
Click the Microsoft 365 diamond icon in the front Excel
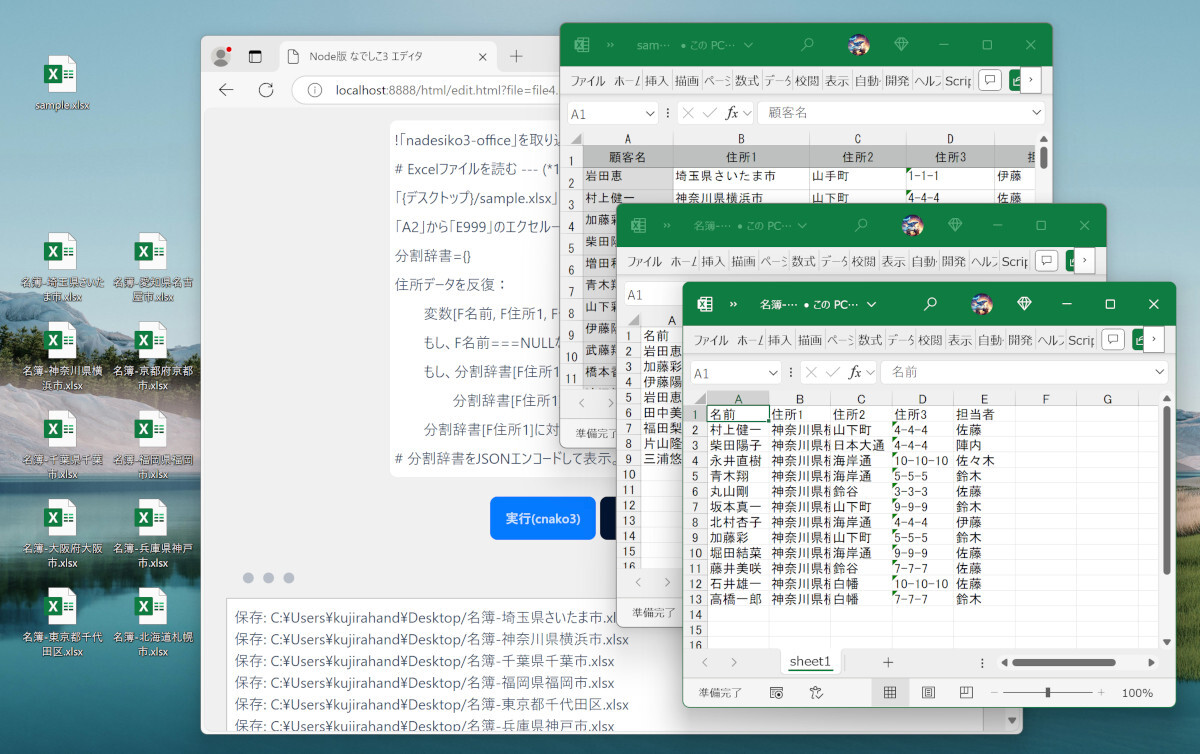pyautogui.click(x=1024, y=304)
